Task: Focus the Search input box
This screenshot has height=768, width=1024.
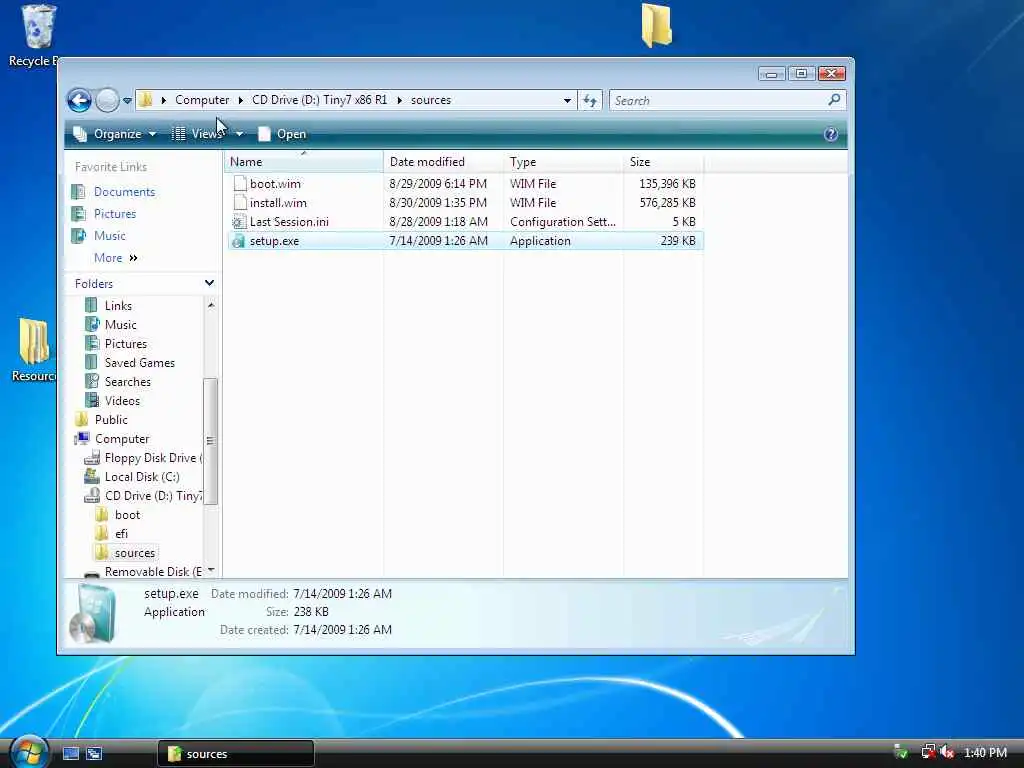Action: (x=718, y=101)
